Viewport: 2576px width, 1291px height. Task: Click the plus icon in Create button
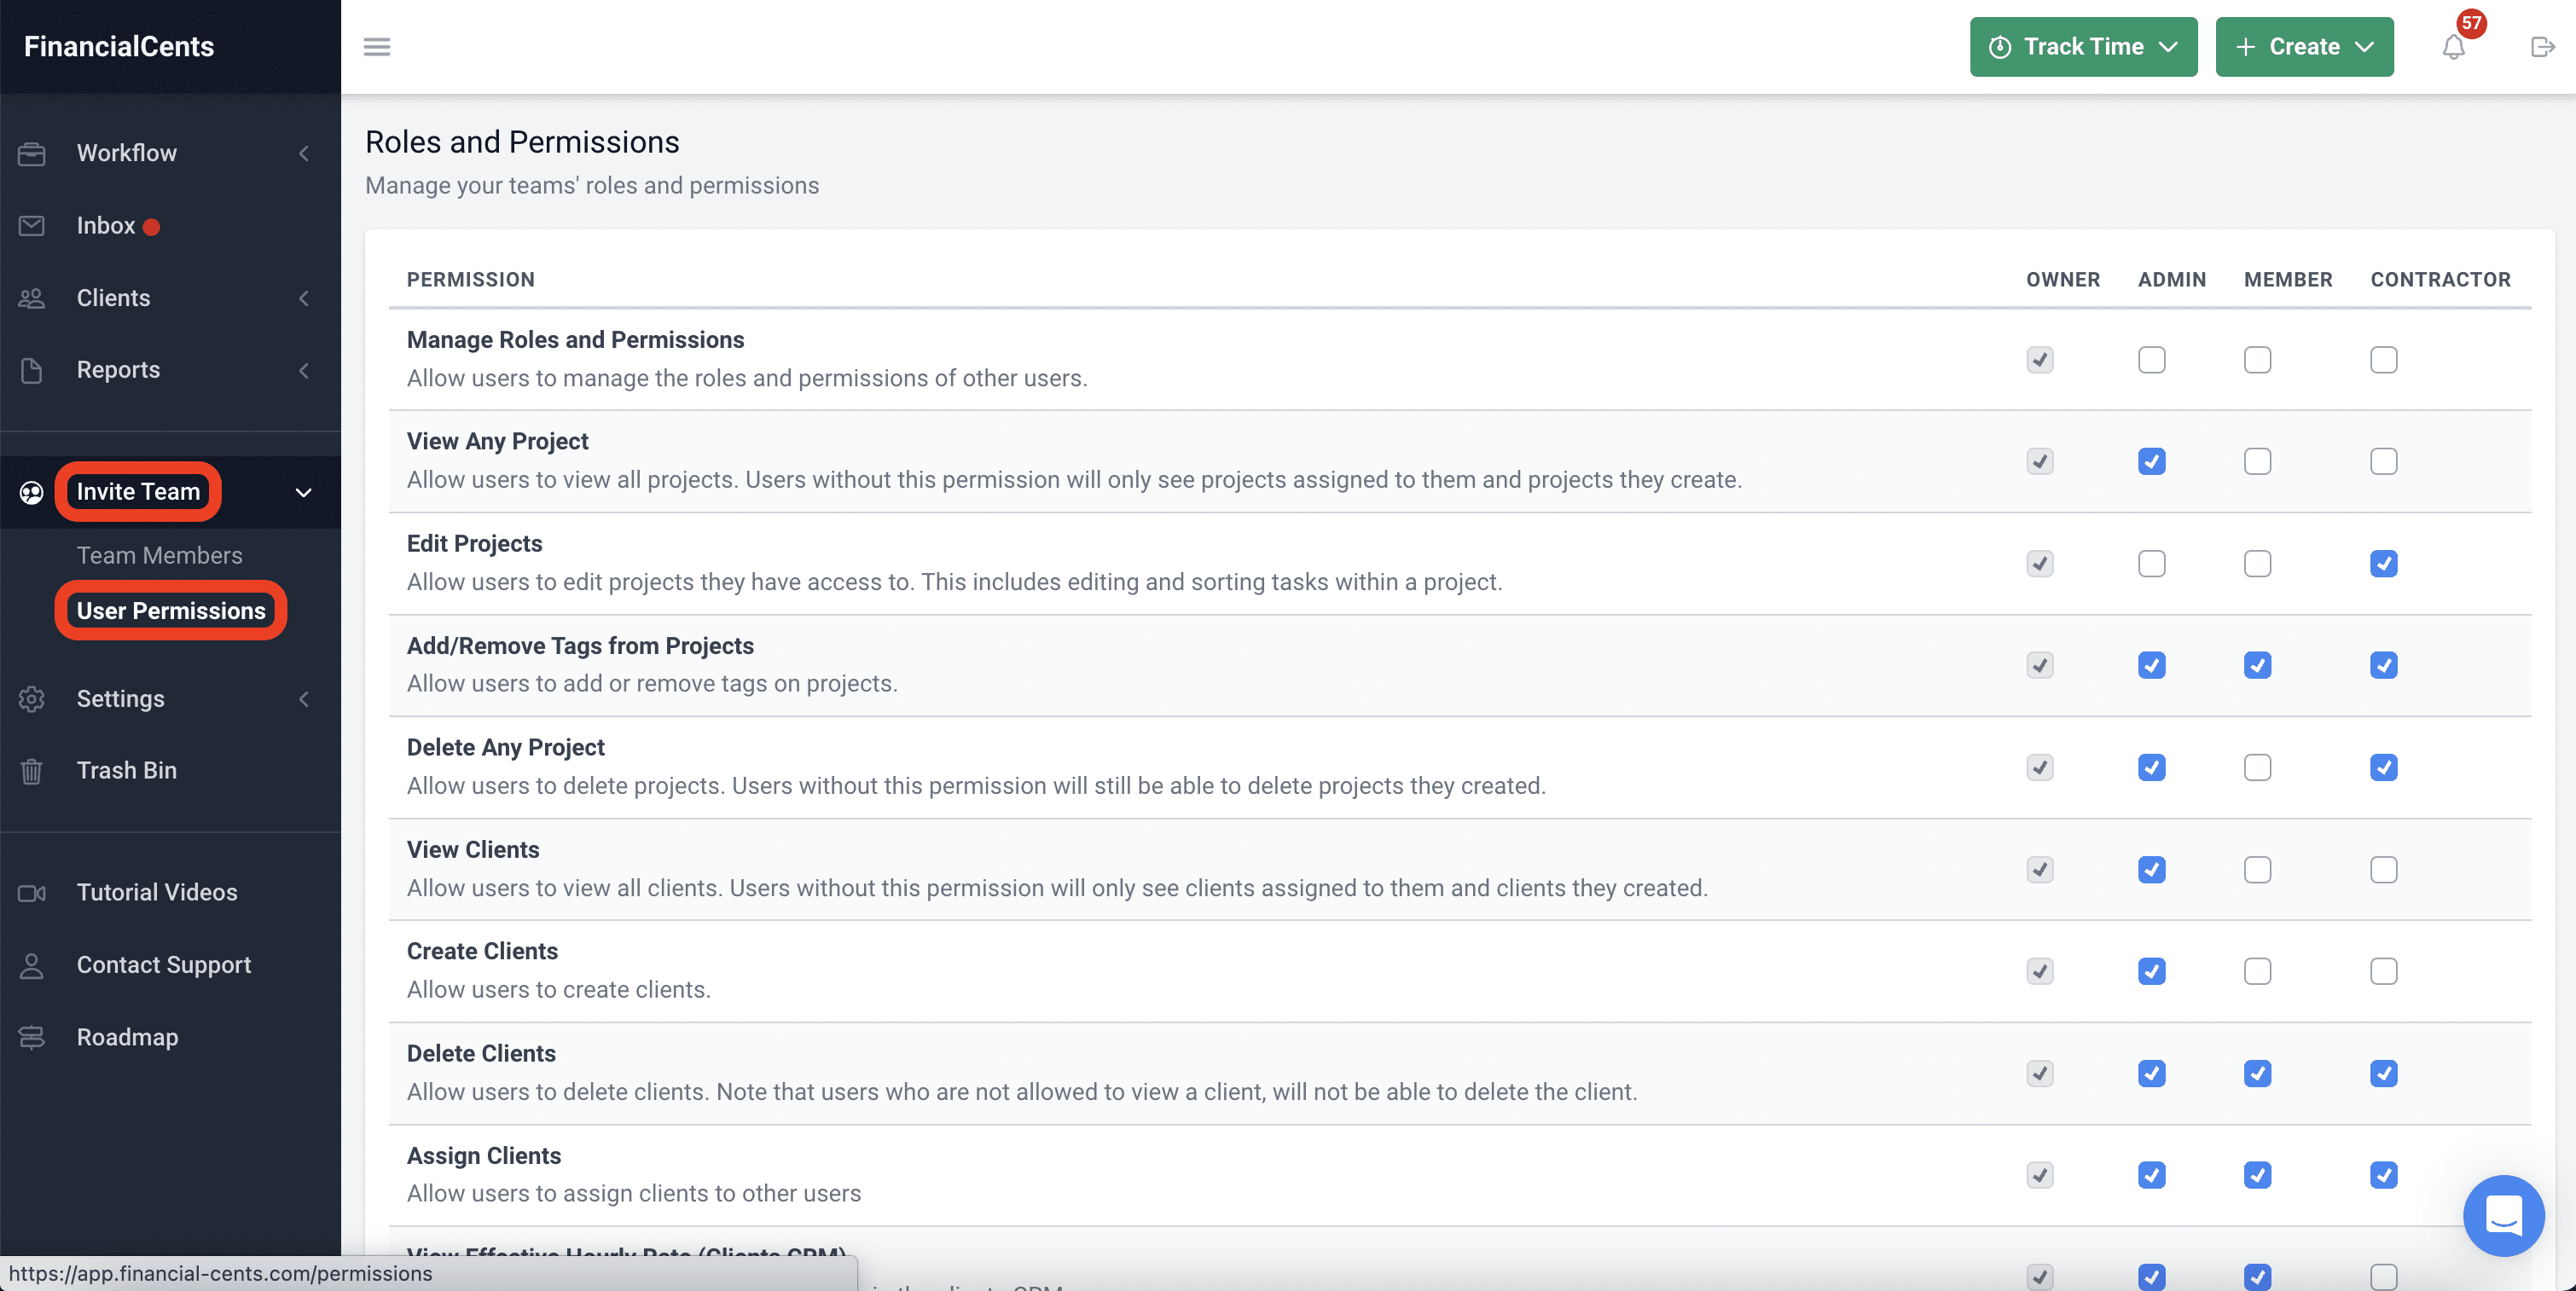(x=2245, y=47)
